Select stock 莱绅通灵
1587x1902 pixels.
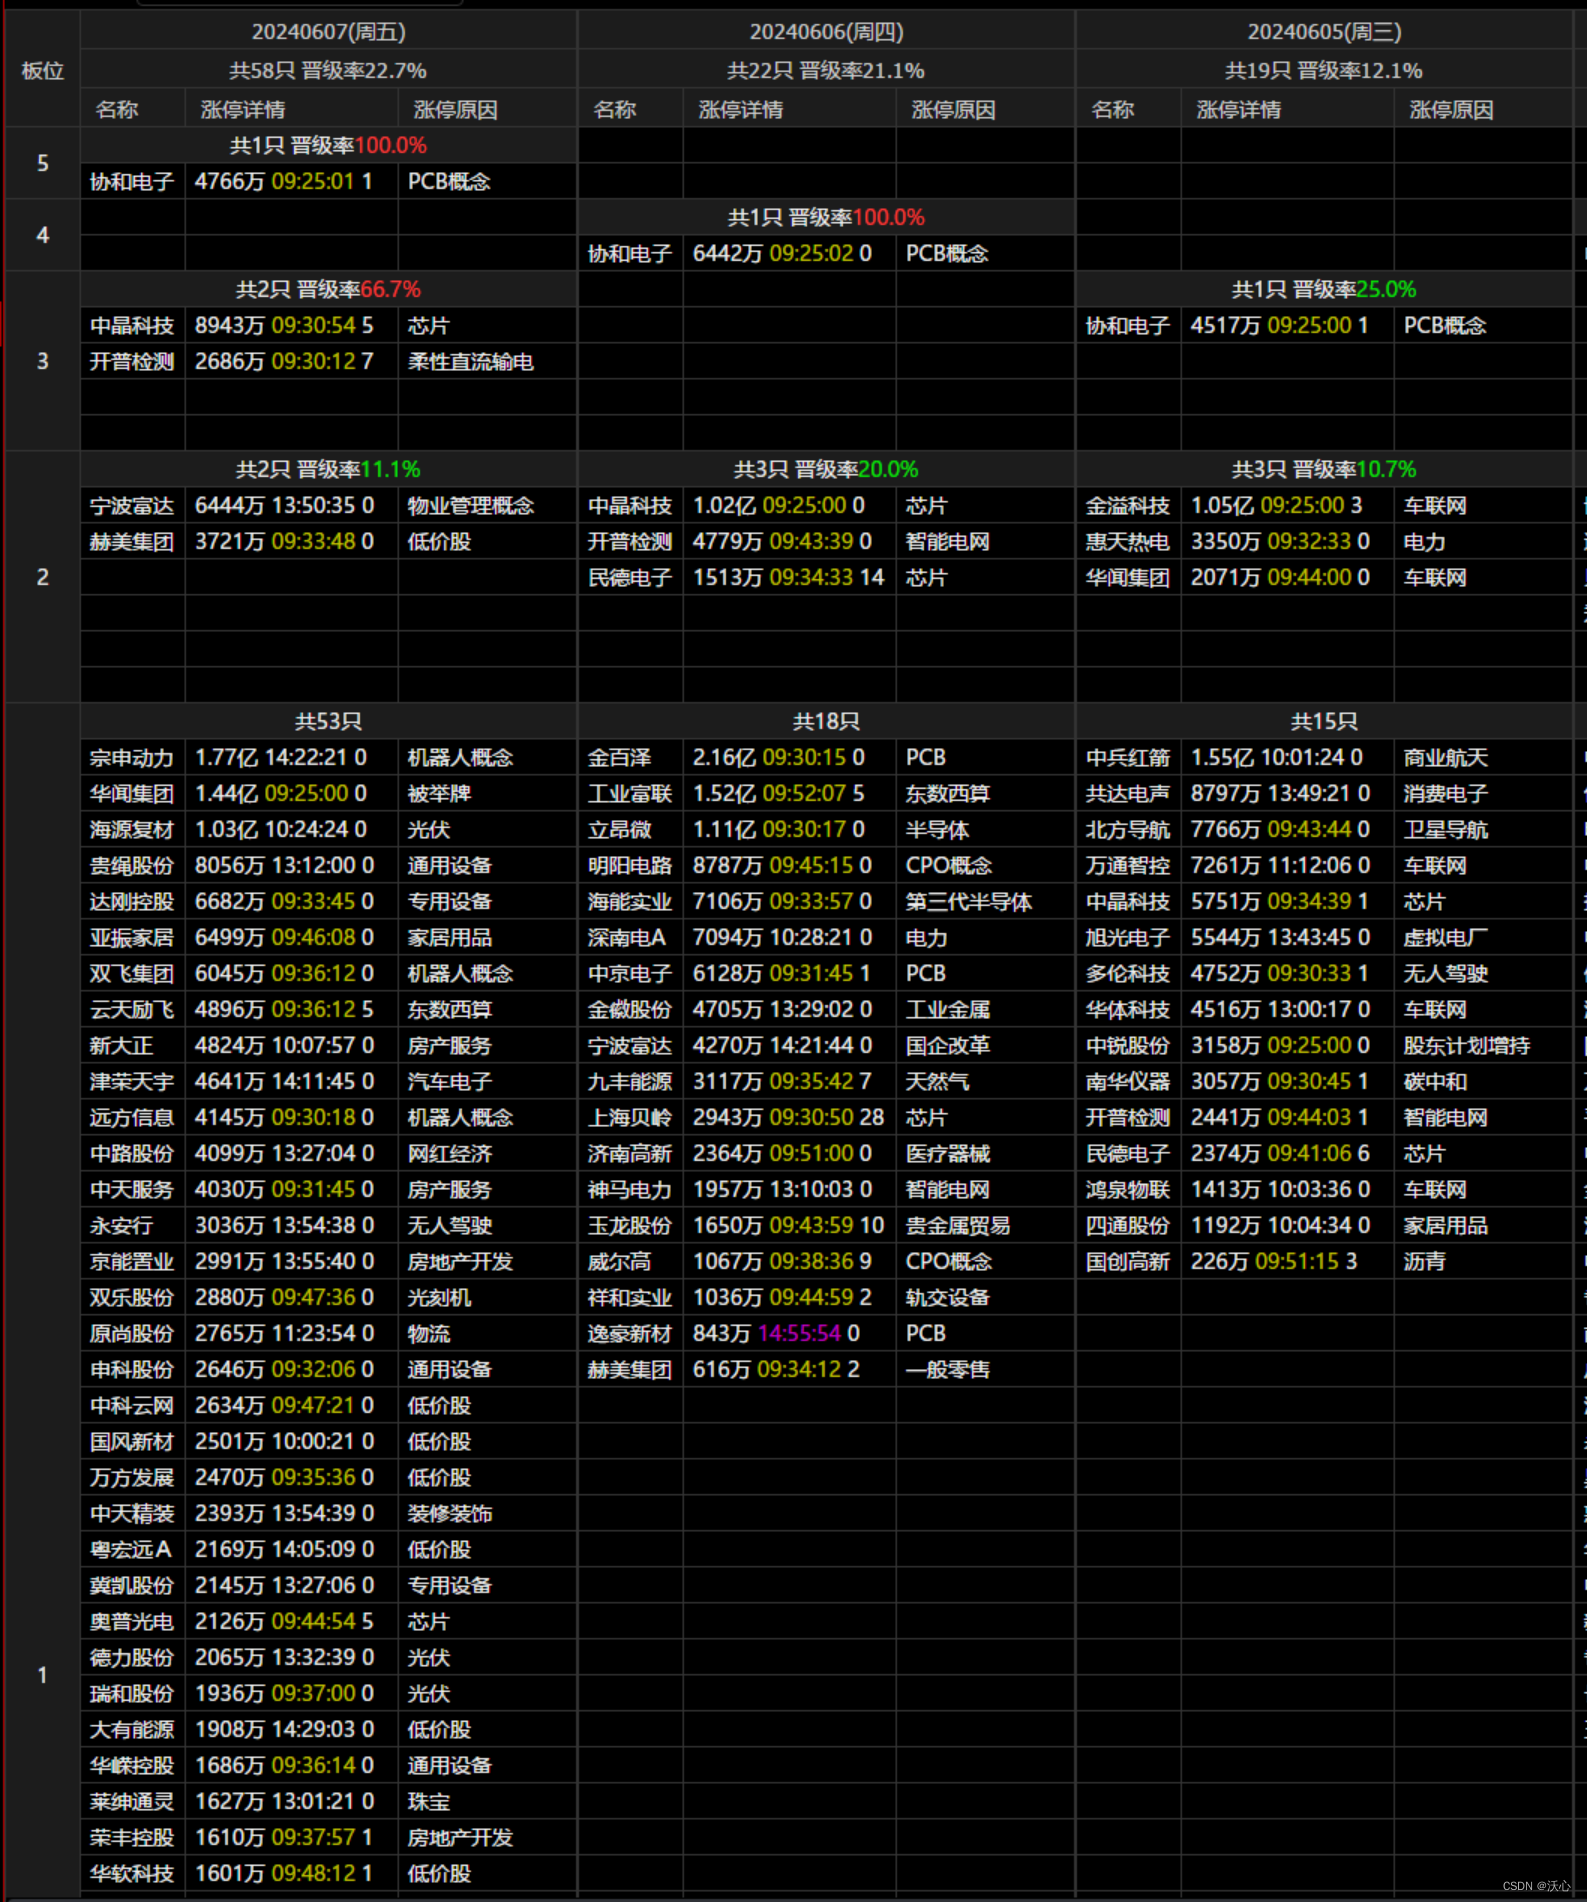[132, 1802]
